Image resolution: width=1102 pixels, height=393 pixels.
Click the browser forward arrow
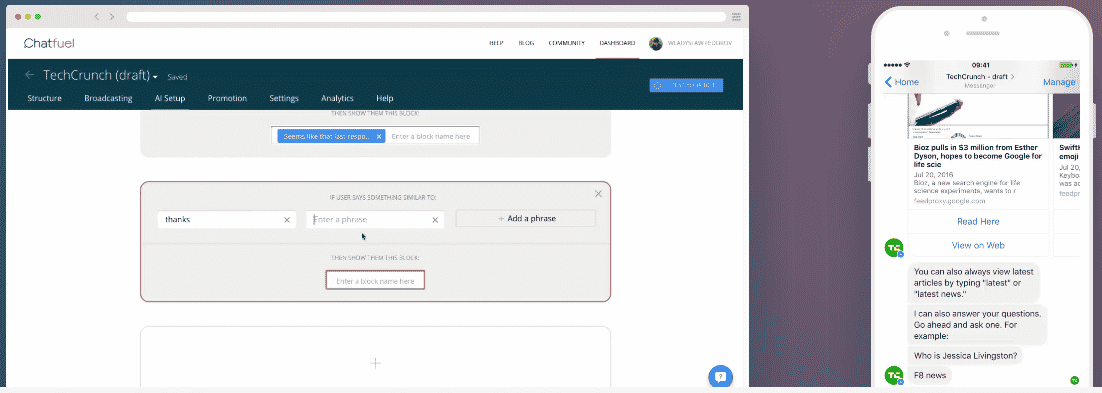[x=112, y=16]
